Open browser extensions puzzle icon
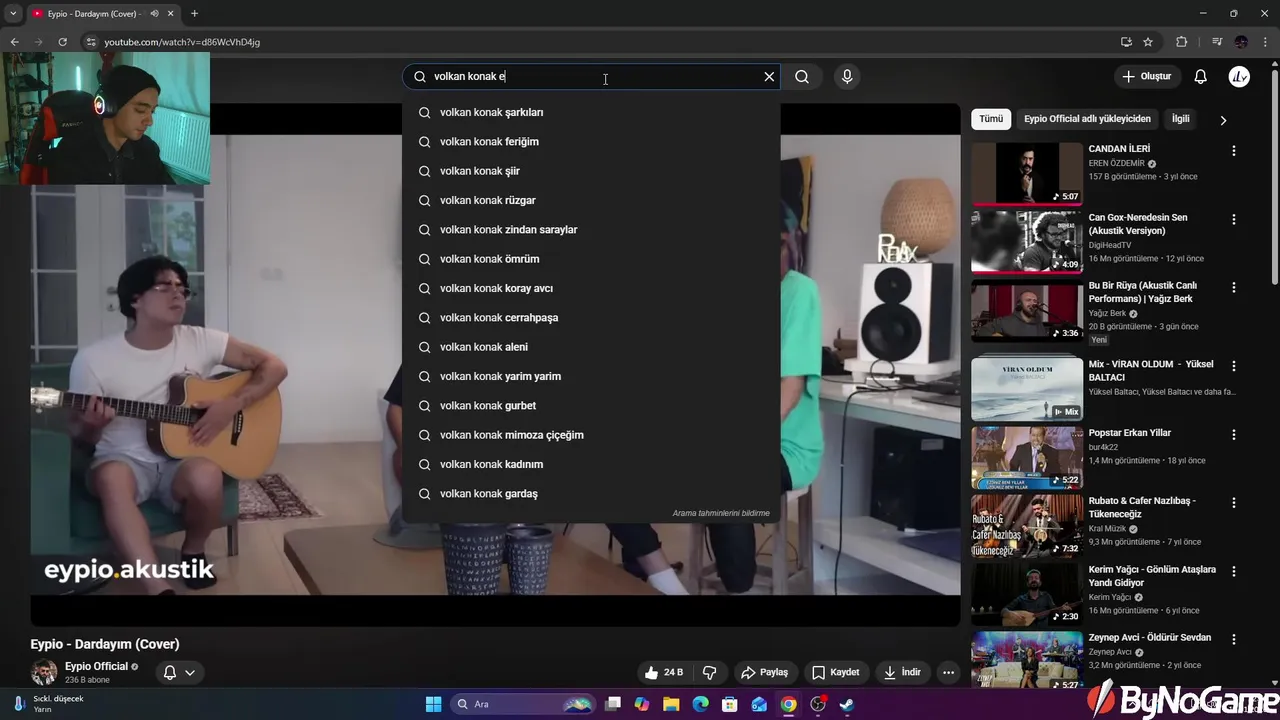The height and width of the screenshot is (720, 1280). pyautogui.click(x=1181, y=42)
